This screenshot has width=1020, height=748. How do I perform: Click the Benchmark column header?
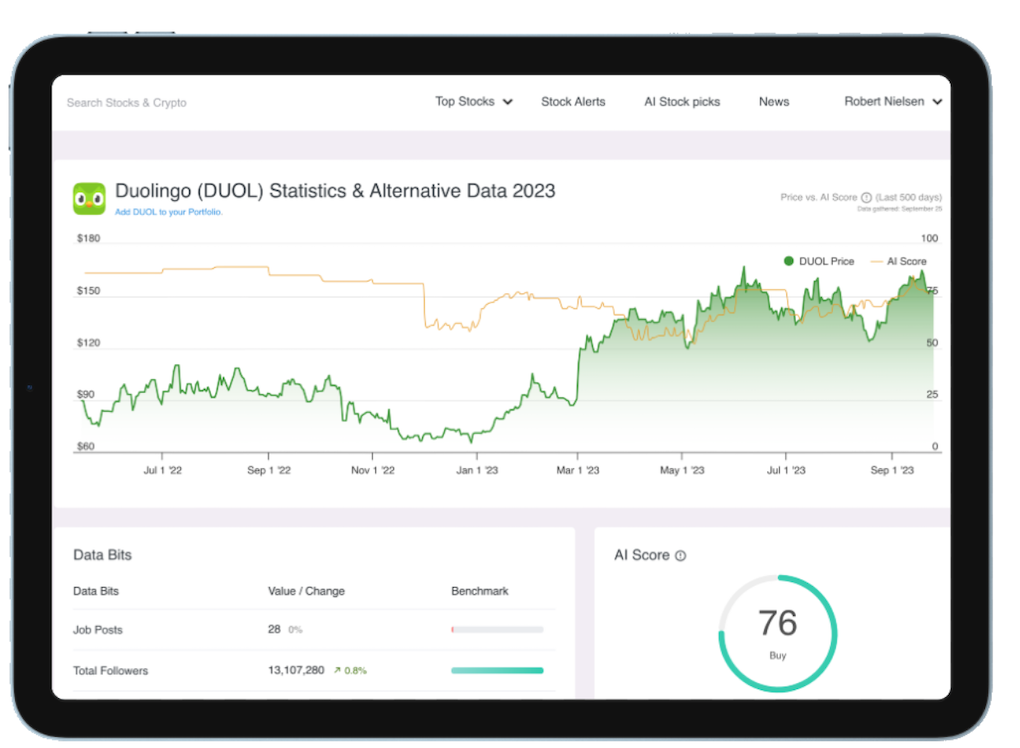coord(479,591)
